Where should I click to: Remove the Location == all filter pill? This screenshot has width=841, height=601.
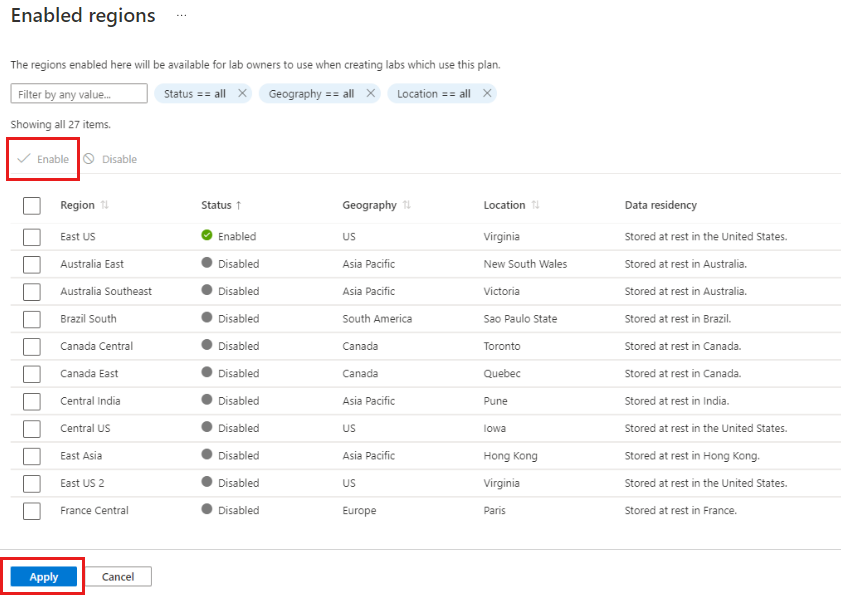point(487,92)
